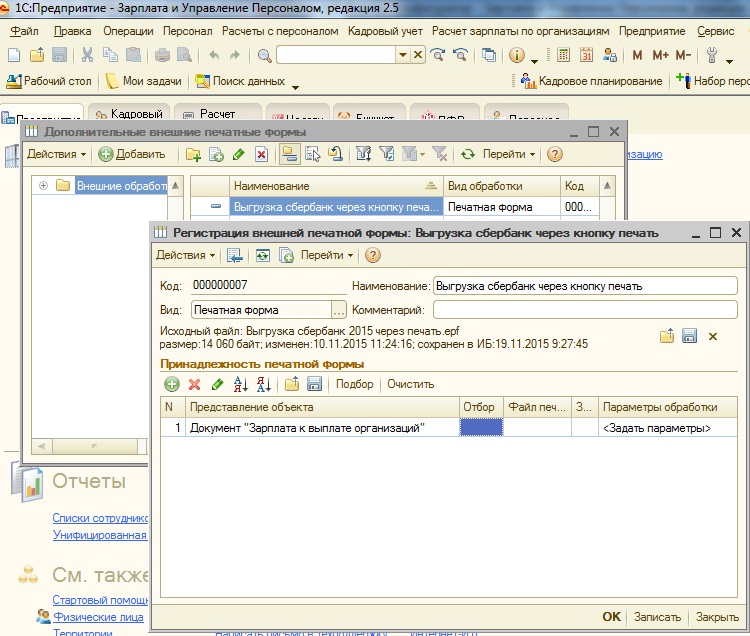
Task: Click the load file folder icon near source file
Action: 667,336
